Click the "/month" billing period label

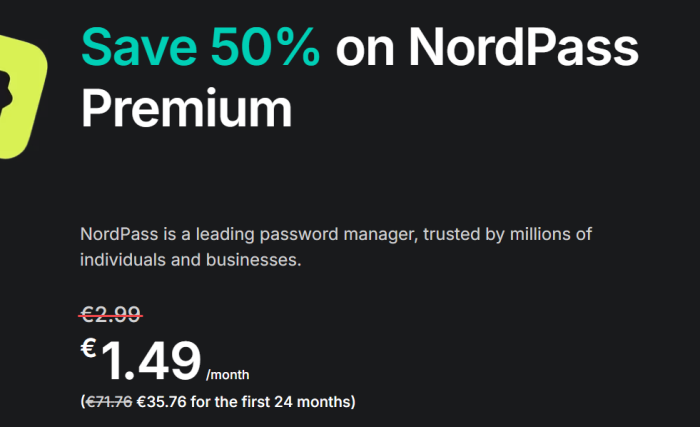tap(227, 375)
